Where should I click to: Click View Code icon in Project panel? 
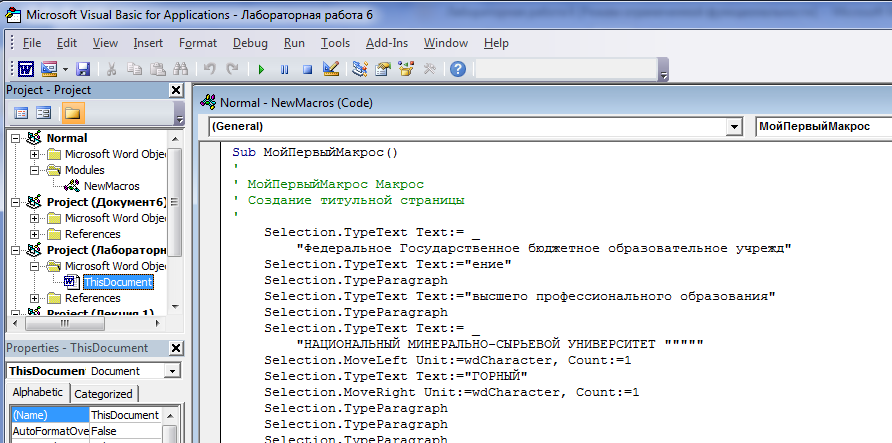point(21,113)
